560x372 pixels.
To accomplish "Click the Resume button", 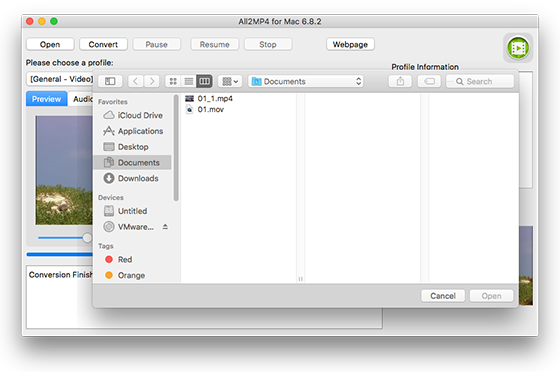I will click(215, 44).
